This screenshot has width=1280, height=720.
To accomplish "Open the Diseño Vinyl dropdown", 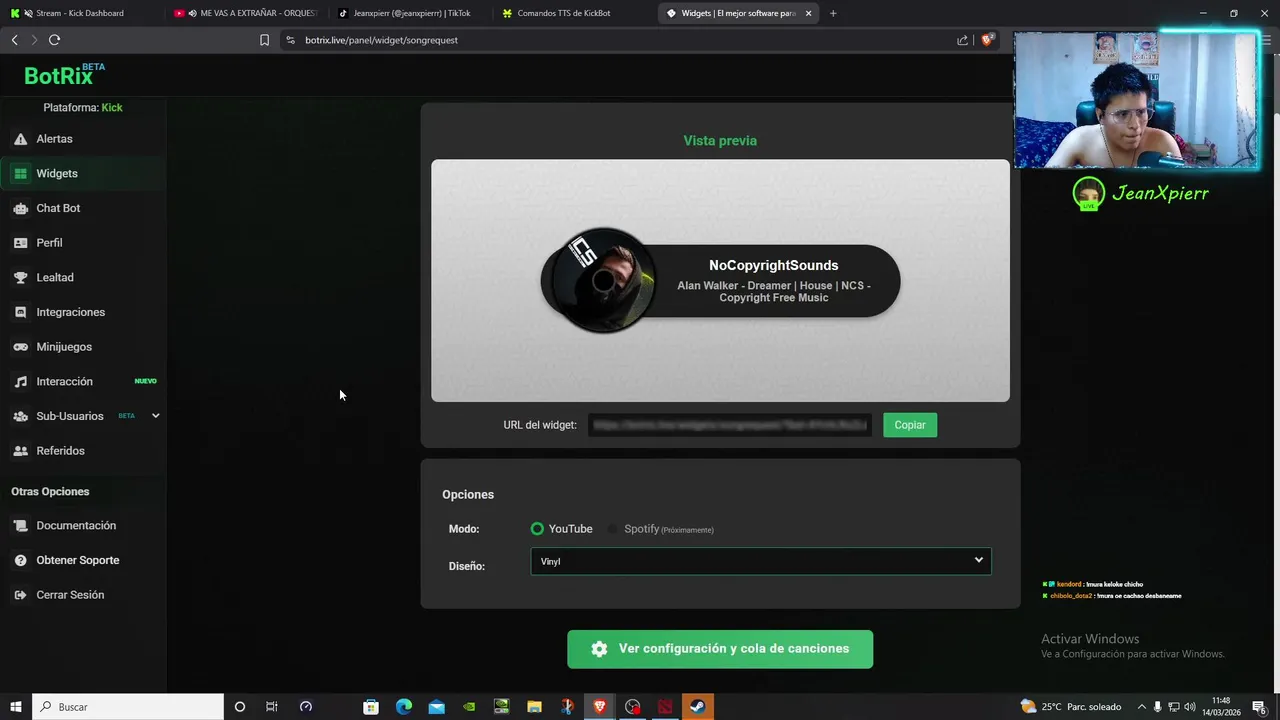I will click(761, 561).
